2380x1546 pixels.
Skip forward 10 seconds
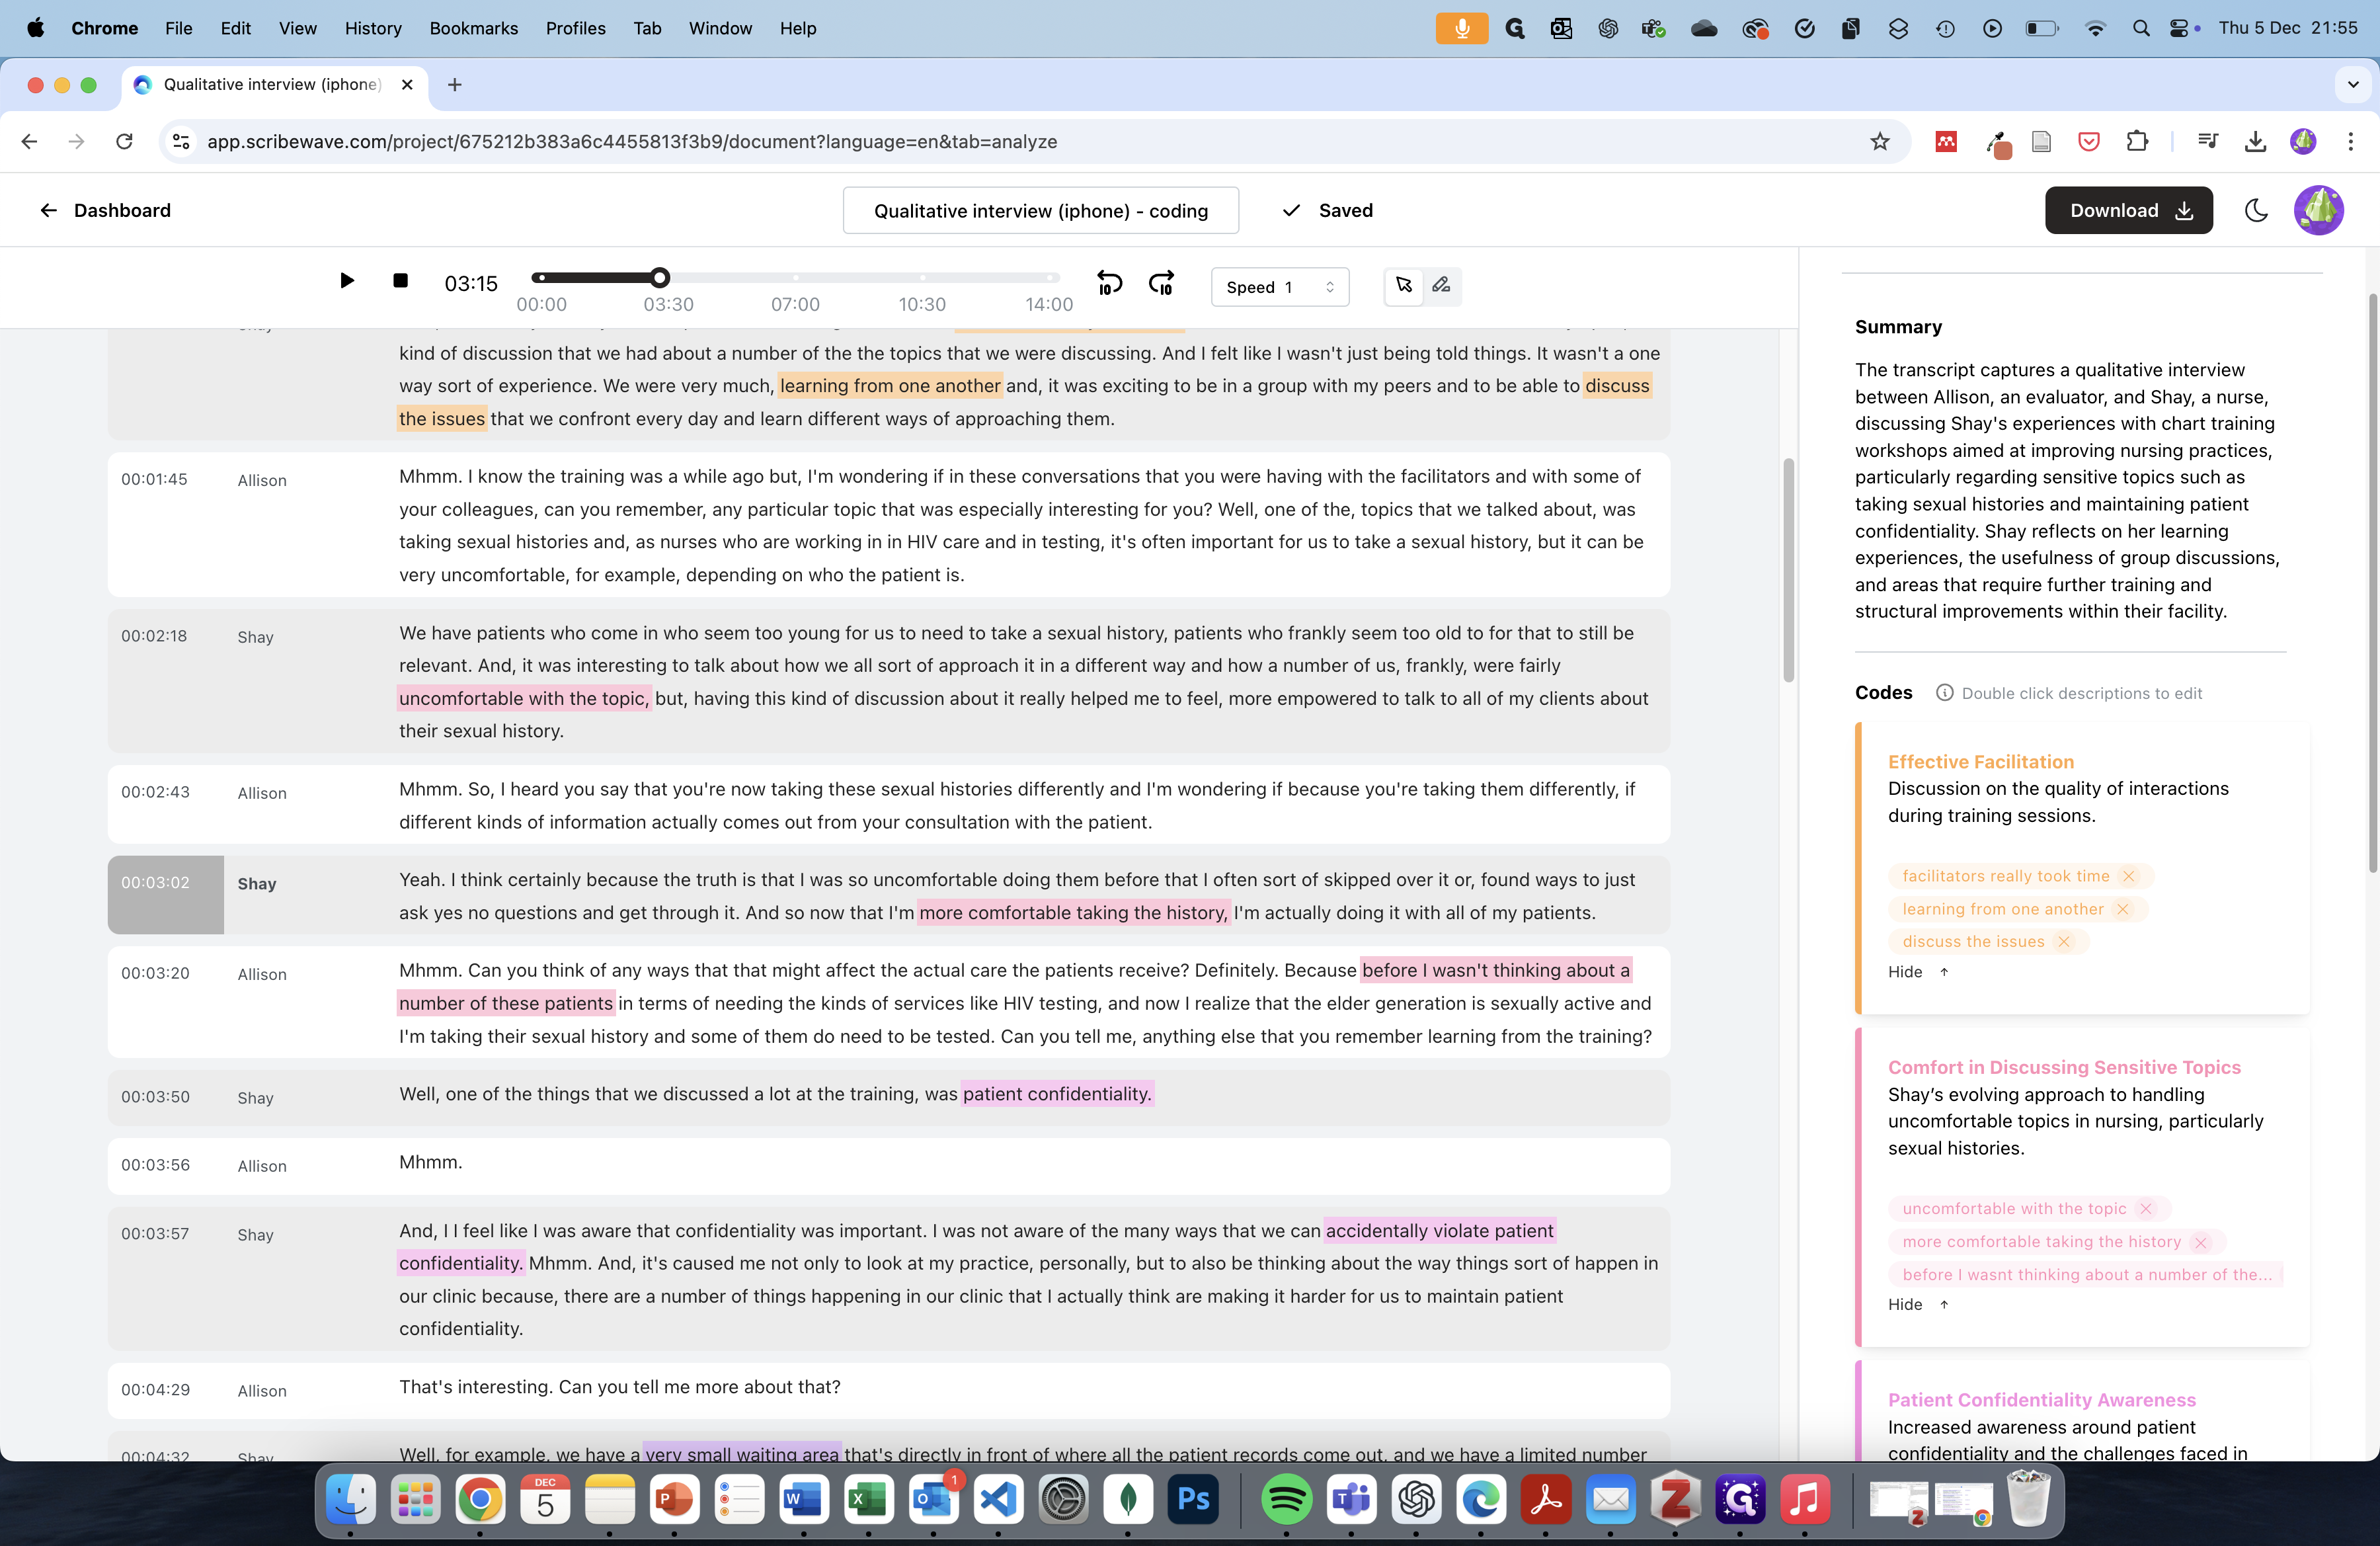[1161, 284]
